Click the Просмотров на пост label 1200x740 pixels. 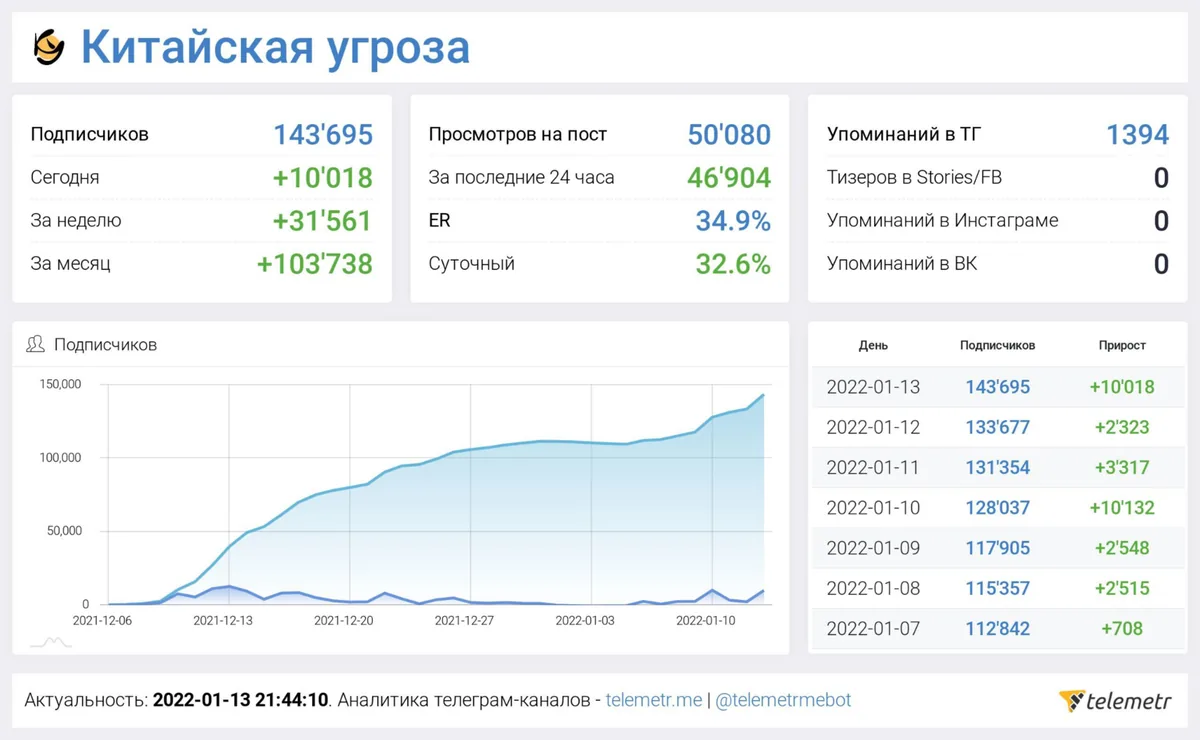click(x=518, y=134)
